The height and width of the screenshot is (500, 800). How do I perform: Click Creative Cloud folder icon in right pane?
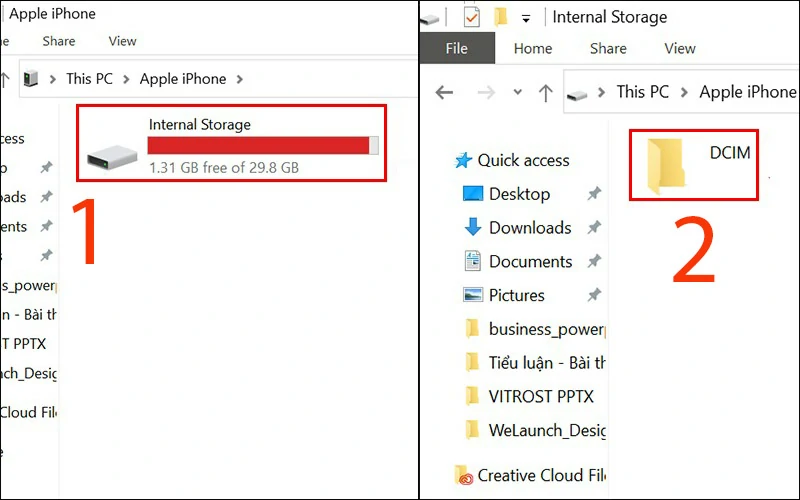click(463, 476)
